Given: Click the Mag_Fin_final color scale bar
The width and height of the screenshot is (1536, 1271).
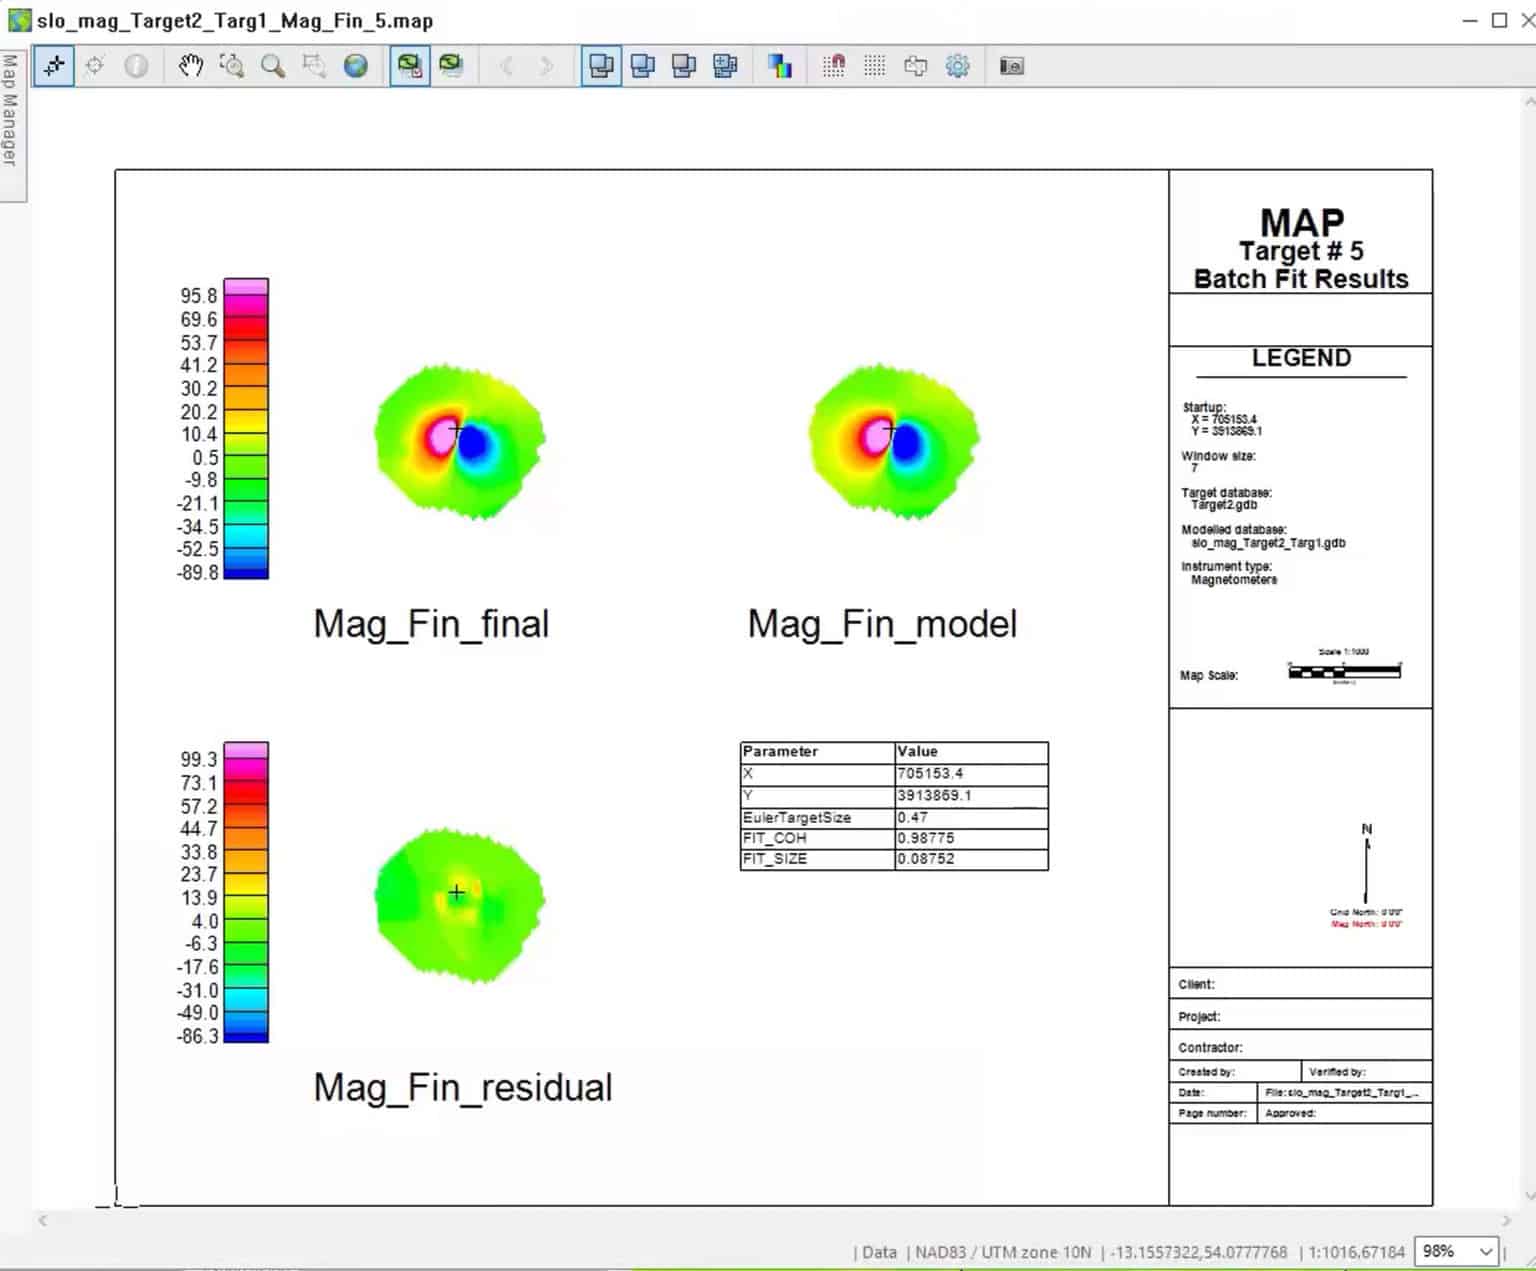Looking at the screenshot, I should 246,430.
